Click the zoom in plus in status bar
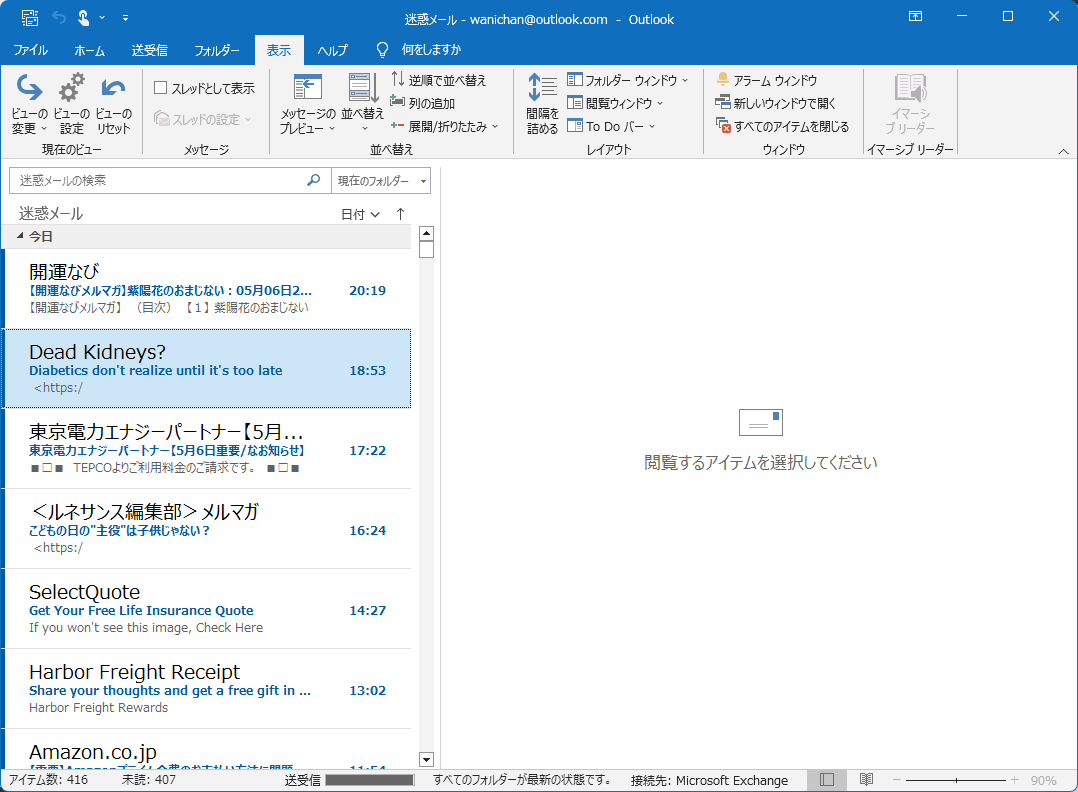Image resolution: width=1078 pixels, height=792 pixels. (1015, 780)
